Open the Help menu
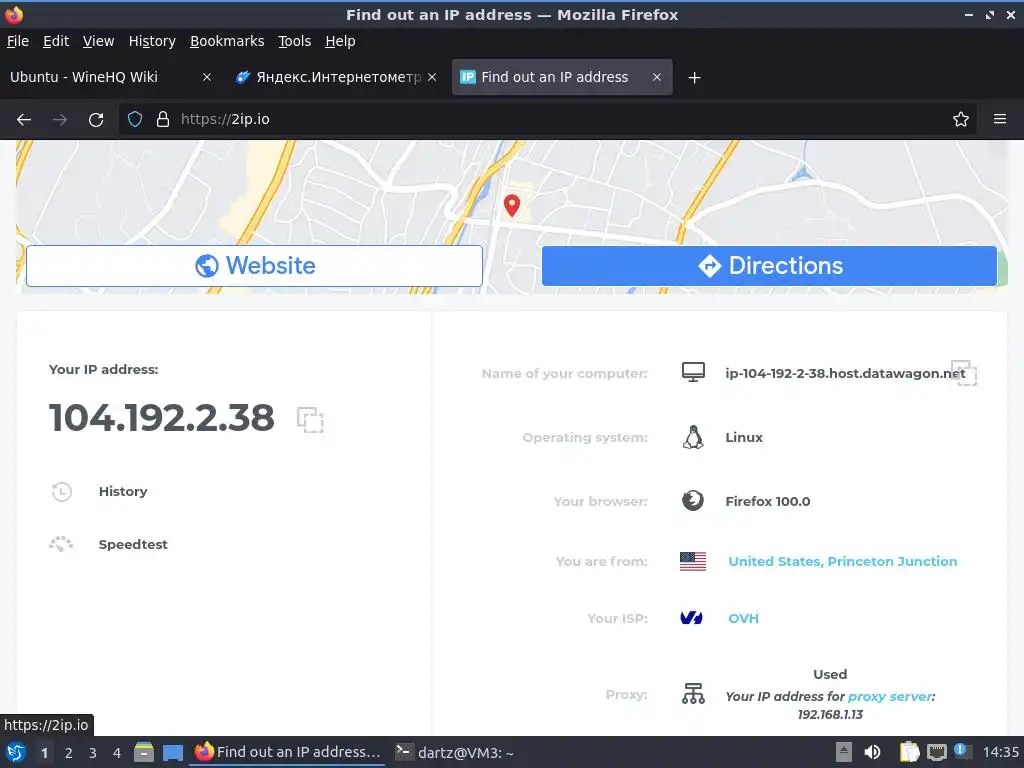Screen dimensions: 1024x768 [340, 41]
